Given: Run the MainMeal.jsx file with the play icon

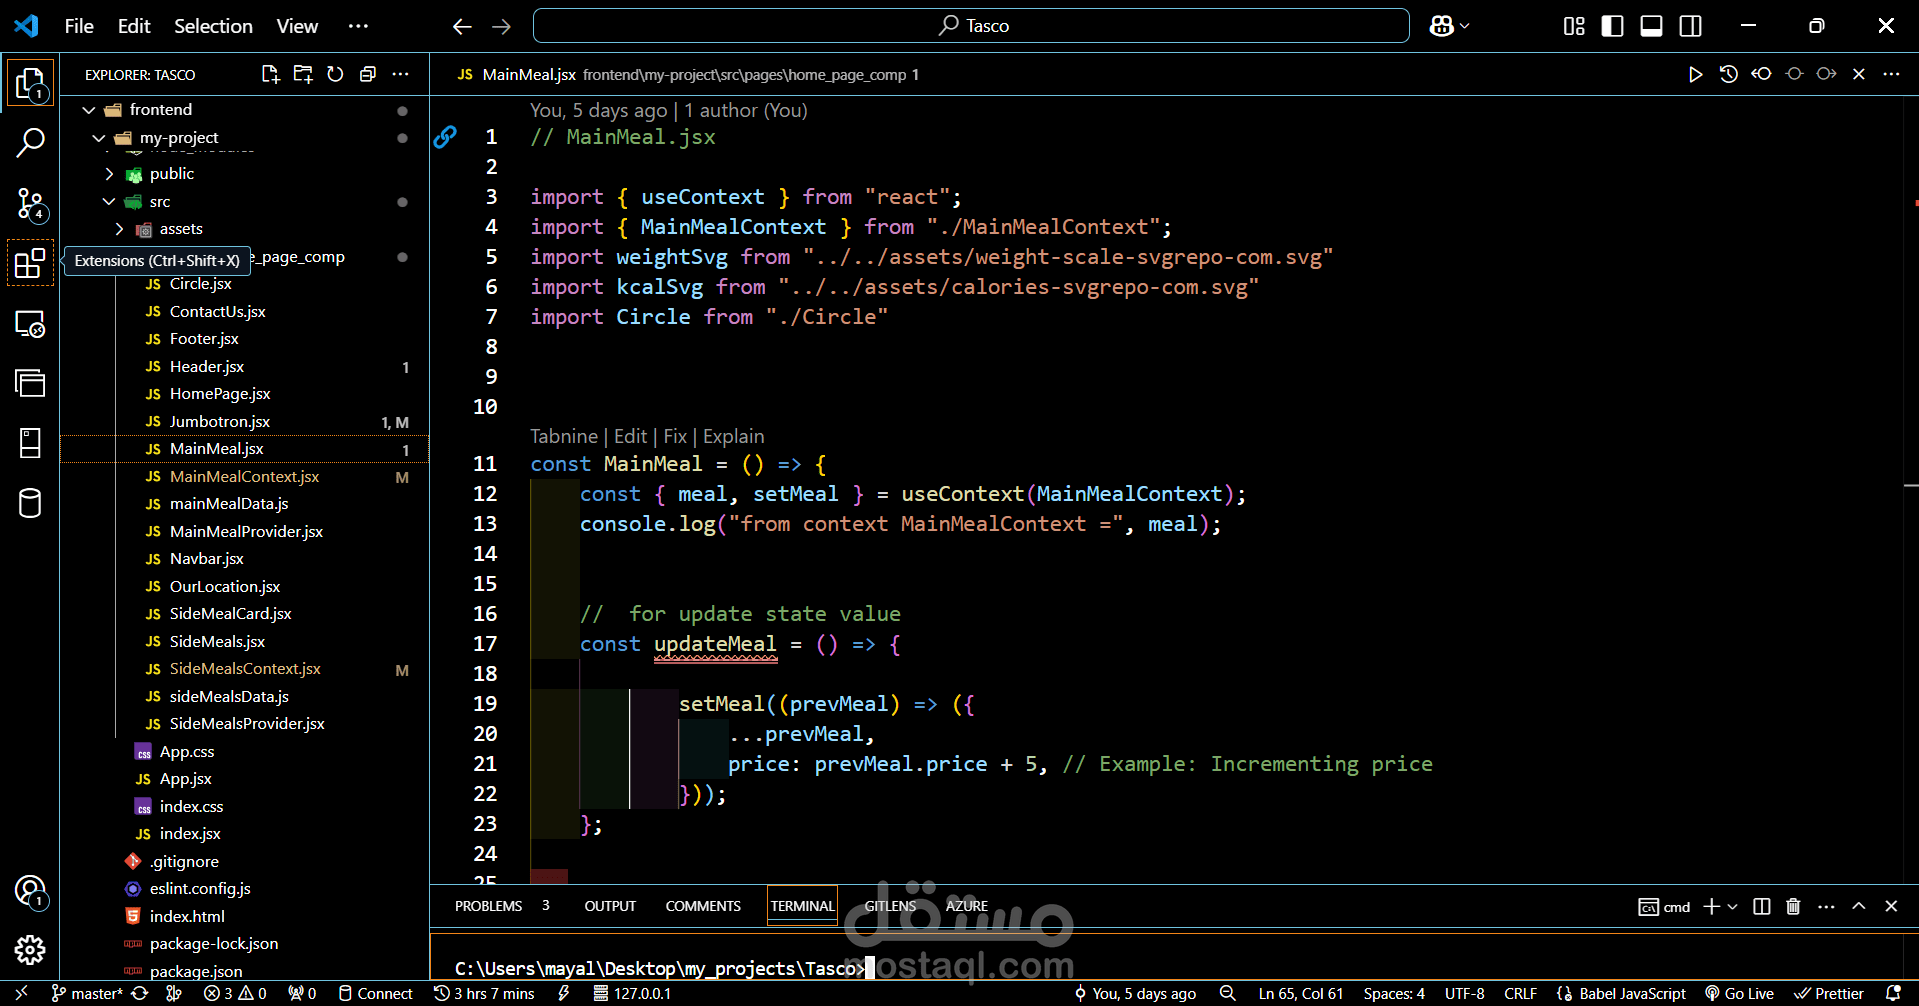Looking at the screenshot, I should [x=1695, y=74].
